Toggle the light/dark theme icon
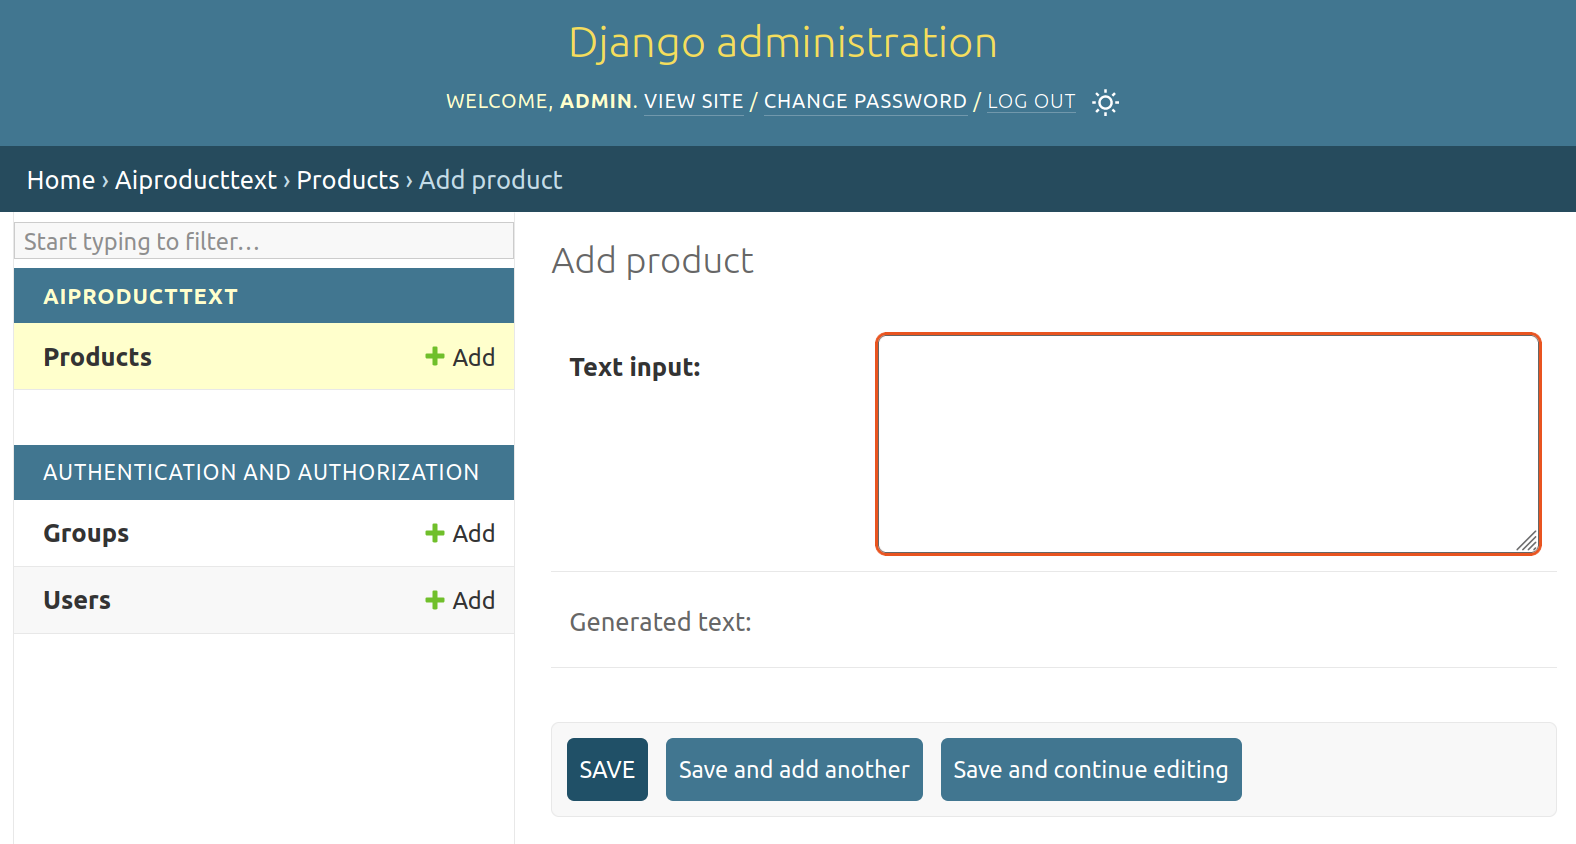The width and height of the screenshot is (1576, 844). (x=1105, y=102)
